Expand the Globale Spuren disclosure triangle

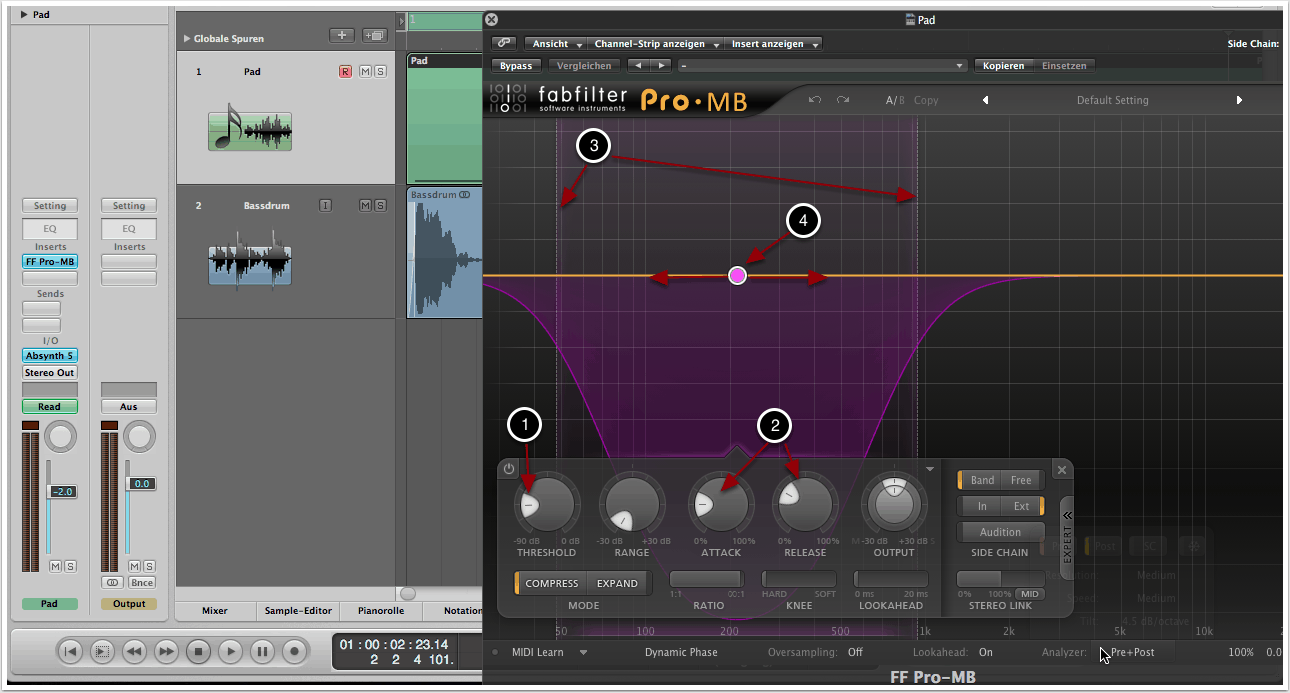[186, 39]
